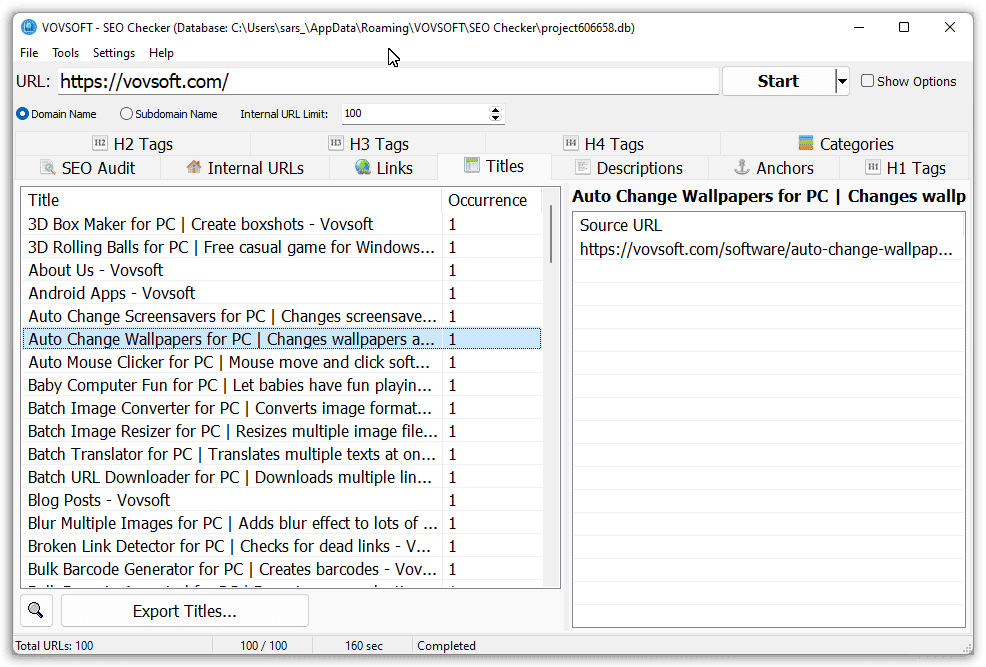Select the 'Blur Multiple Images for PC' row

point(282,524)
